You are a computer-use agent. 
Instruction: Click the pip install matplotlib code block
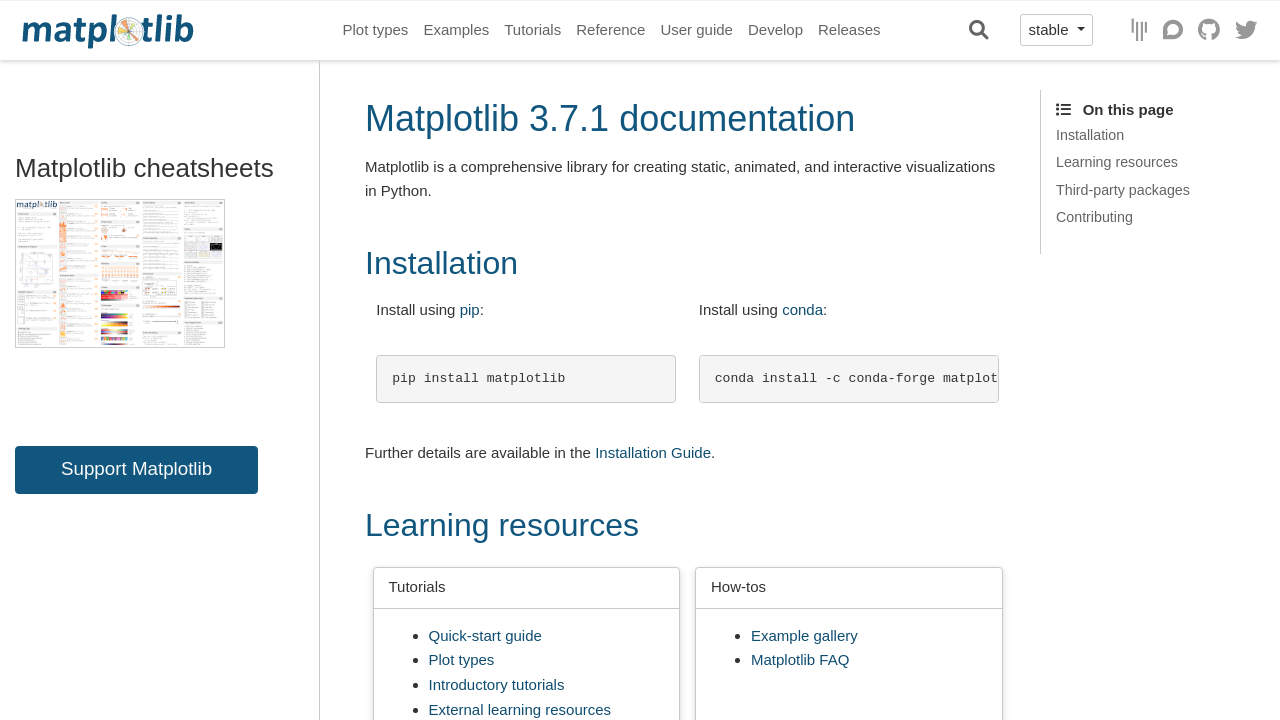click(526, 379)
